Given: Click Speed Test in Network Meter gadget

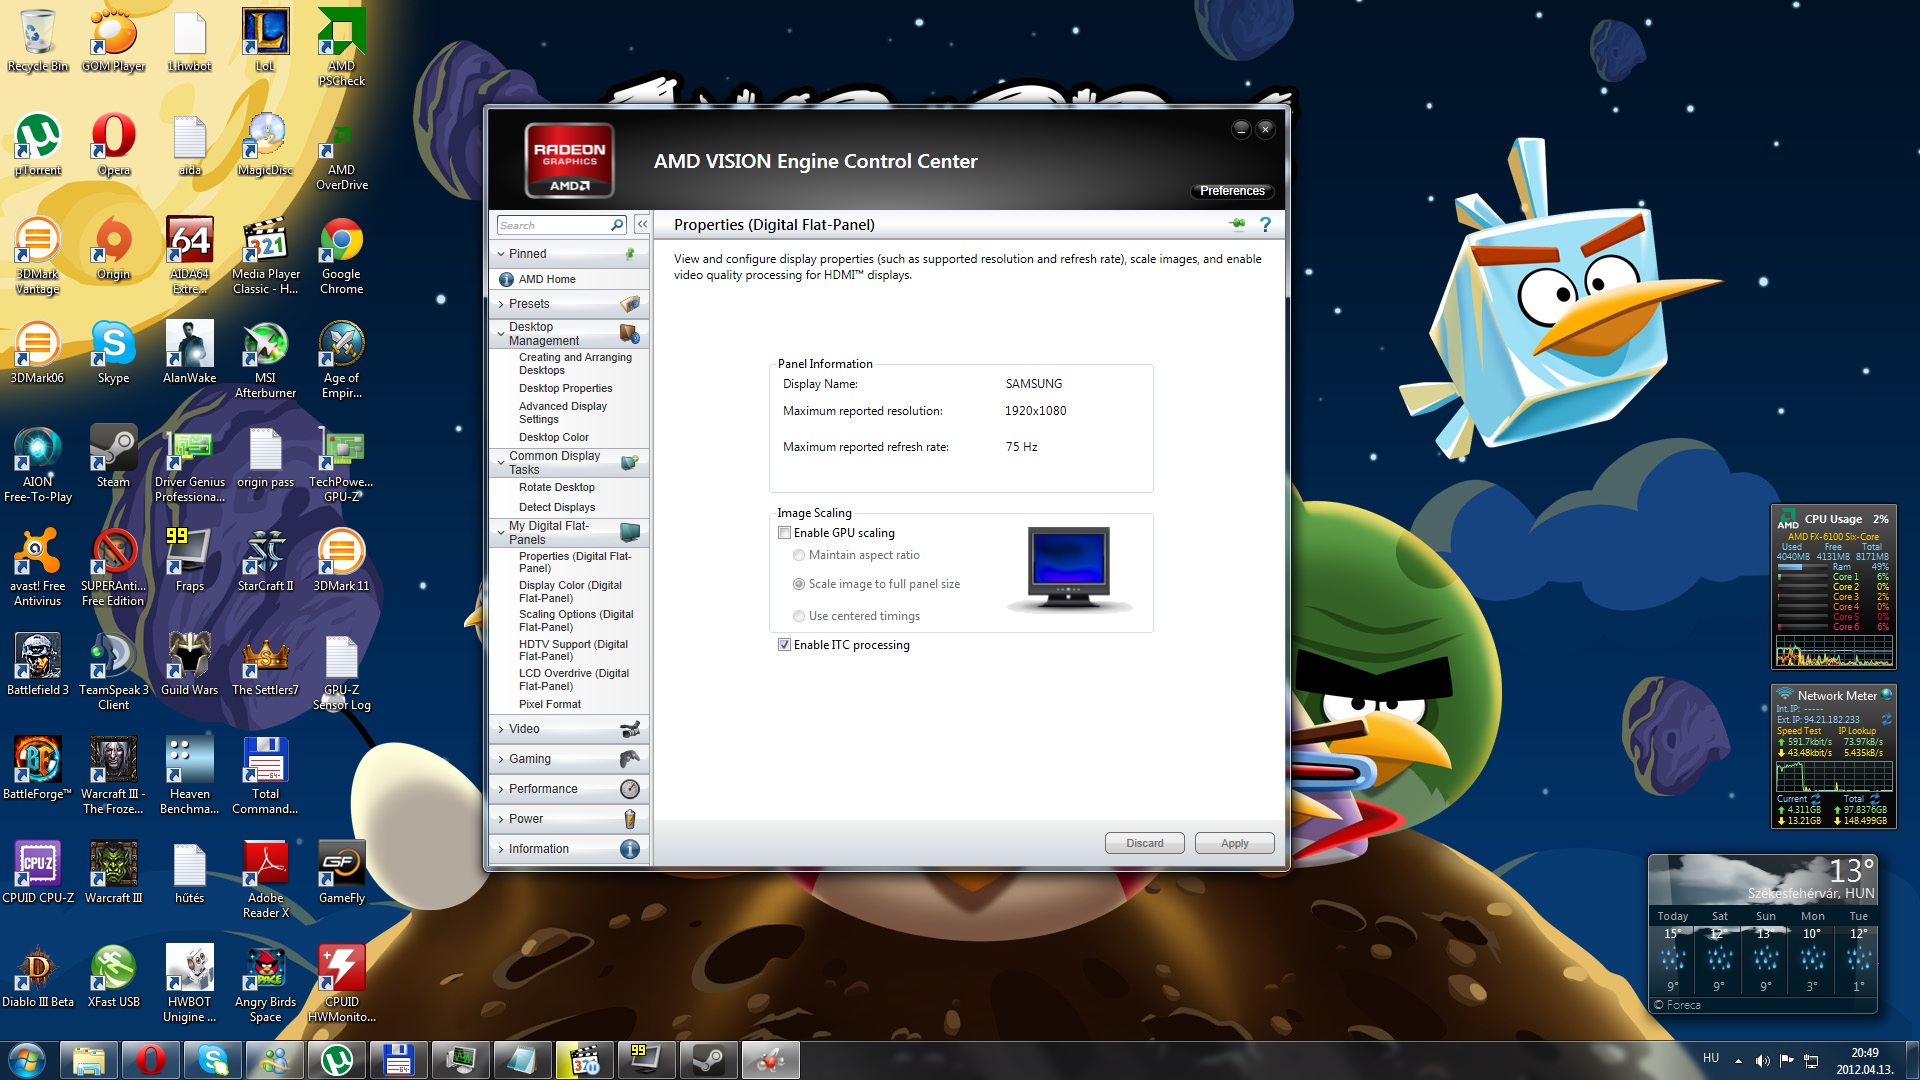Looking at the screenshot, I should (1799, 731).
